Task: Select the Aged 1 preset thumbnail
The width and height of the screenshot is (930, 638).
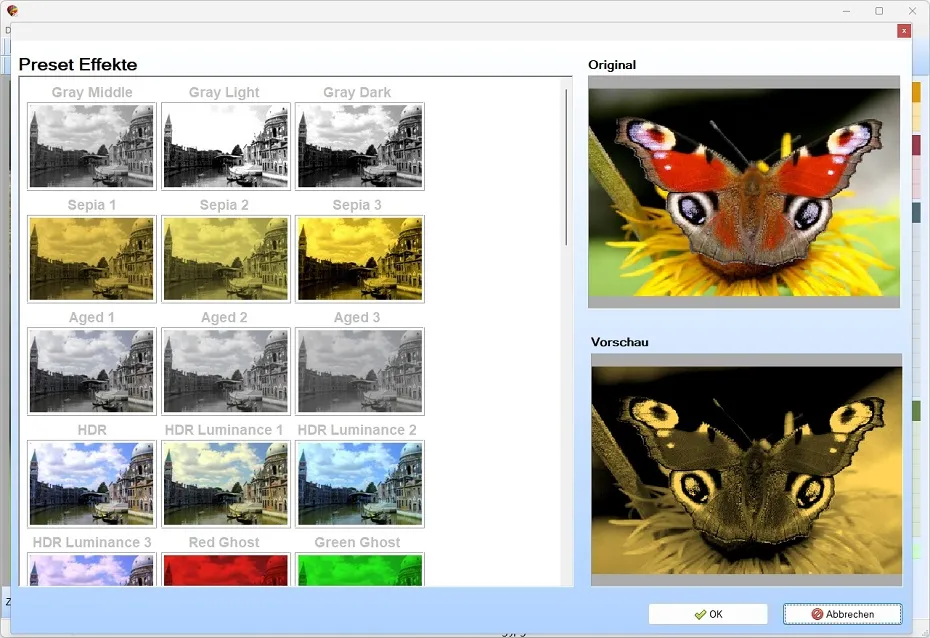Action: click(92, 371)
